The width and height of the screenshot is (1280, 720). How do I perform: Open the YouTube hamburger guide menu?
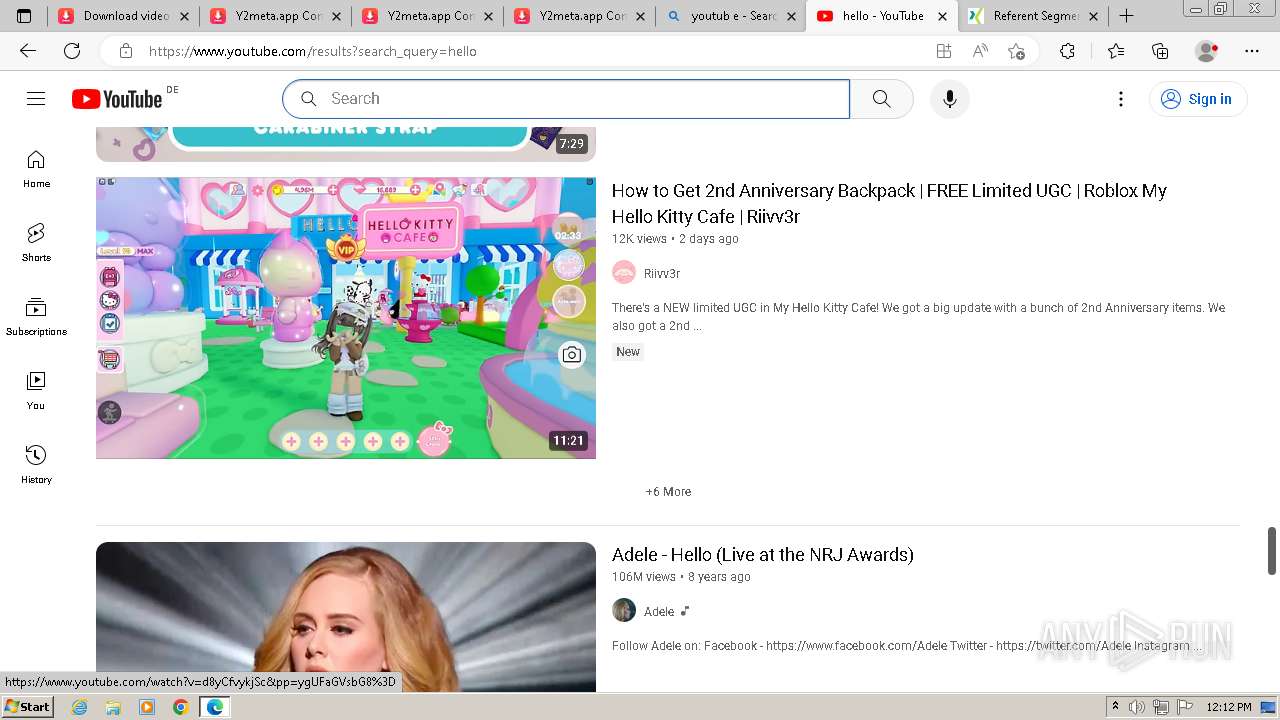point(36,98)
